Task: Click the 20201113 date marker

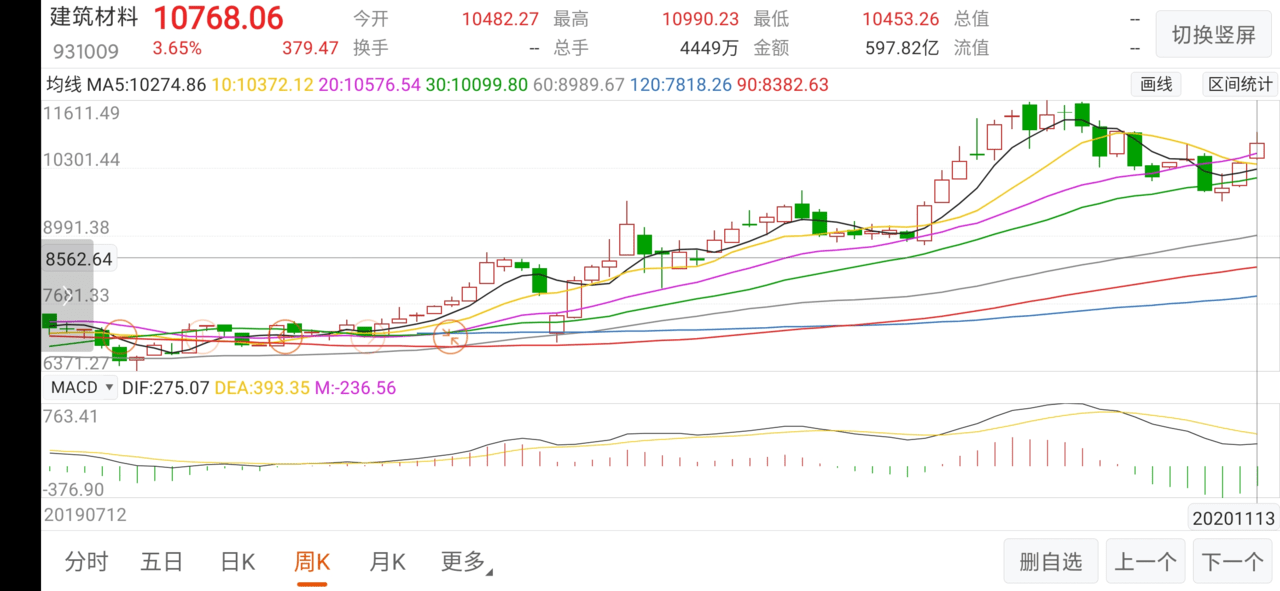Action: pyautogui.click(x=1232, y=517)
